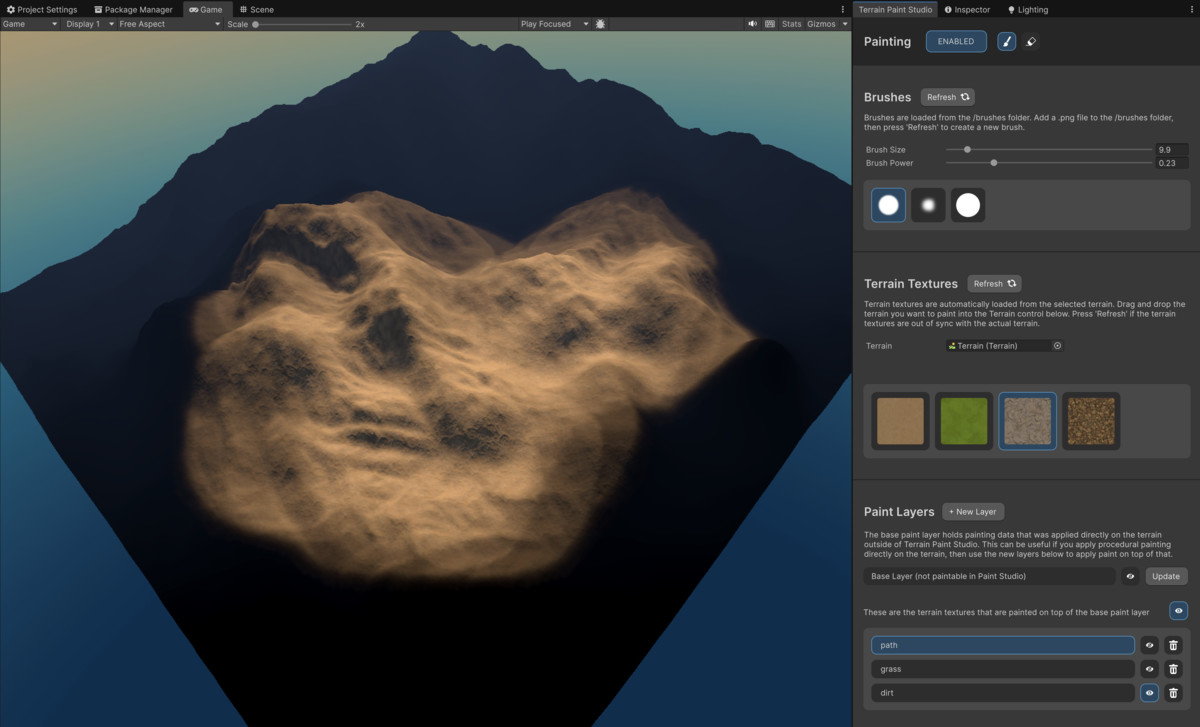Image resolution: width=1200 pixels, height=727 pixels.
Task: Toggle visibility of the path layer
Action: 1149,644
